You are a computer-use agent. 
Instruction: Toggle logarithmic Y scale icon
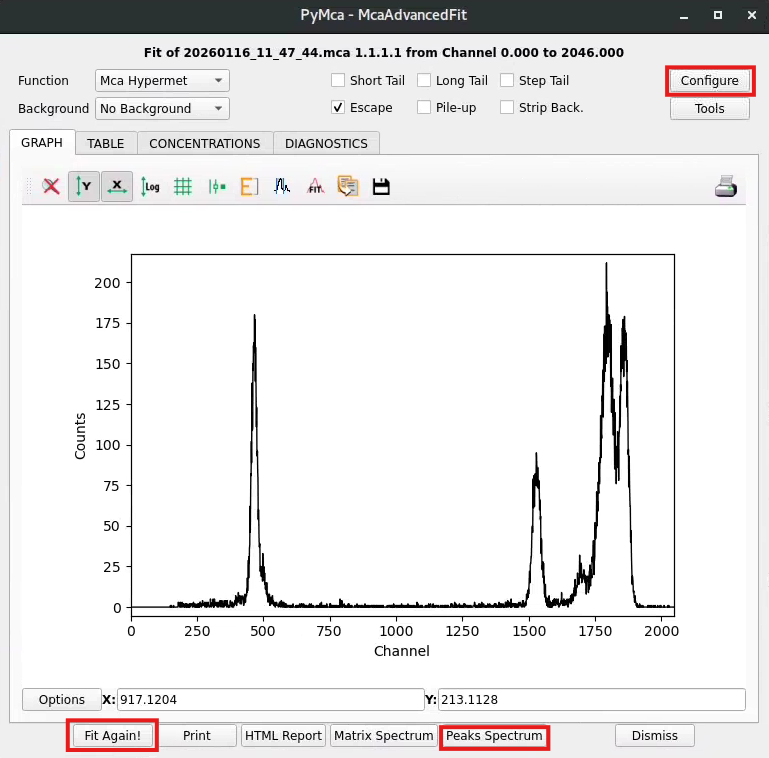pos(150,187)
